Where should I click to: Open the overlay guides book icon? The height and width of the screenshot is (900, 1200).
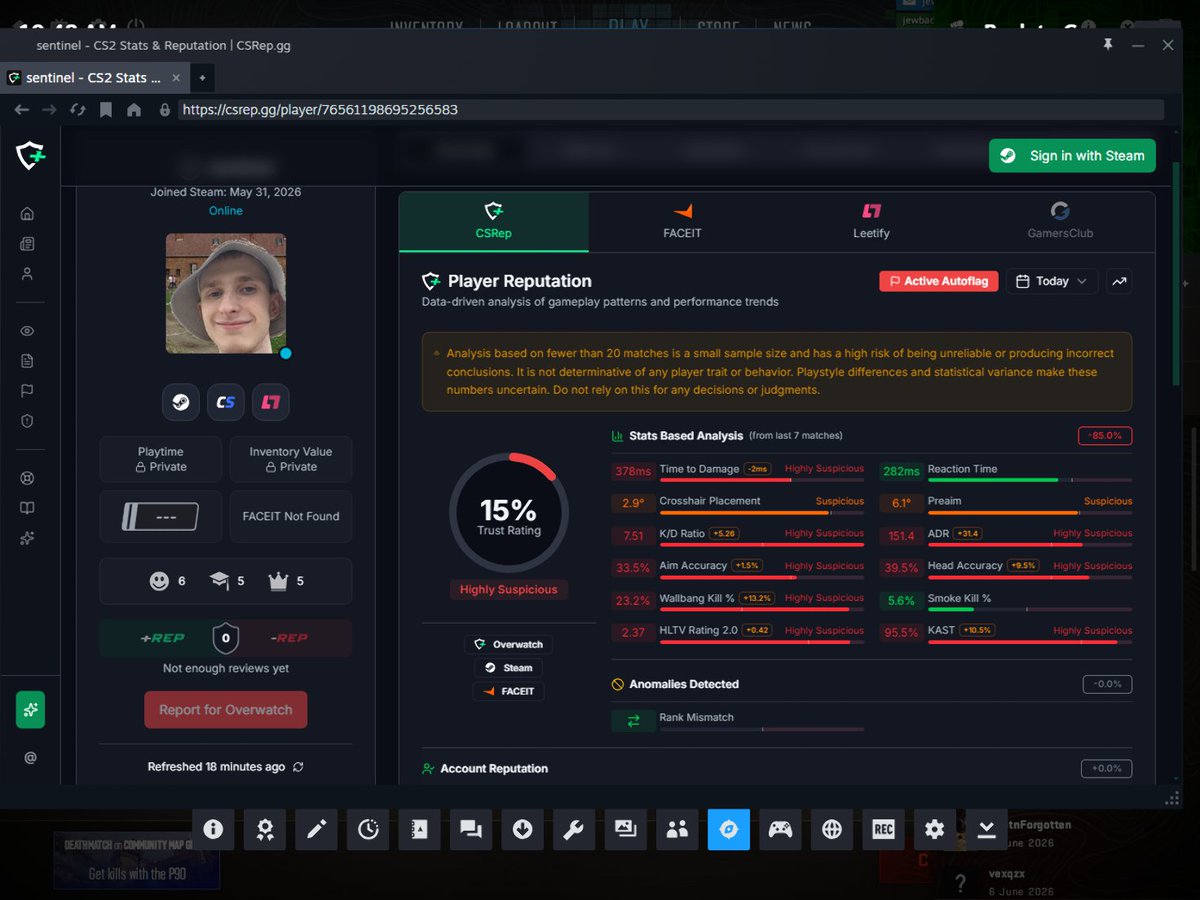coord(419,829)
